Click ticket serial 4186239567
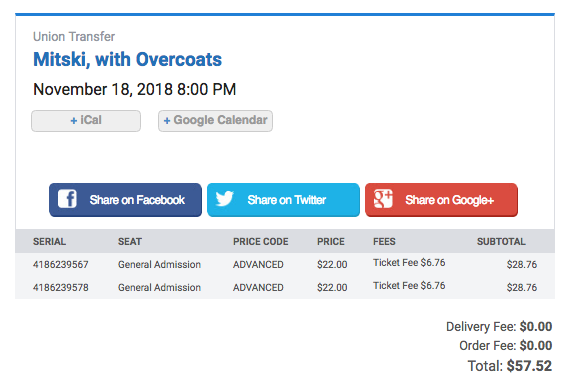Screen dimensions: 574x385 coord(61,265)
